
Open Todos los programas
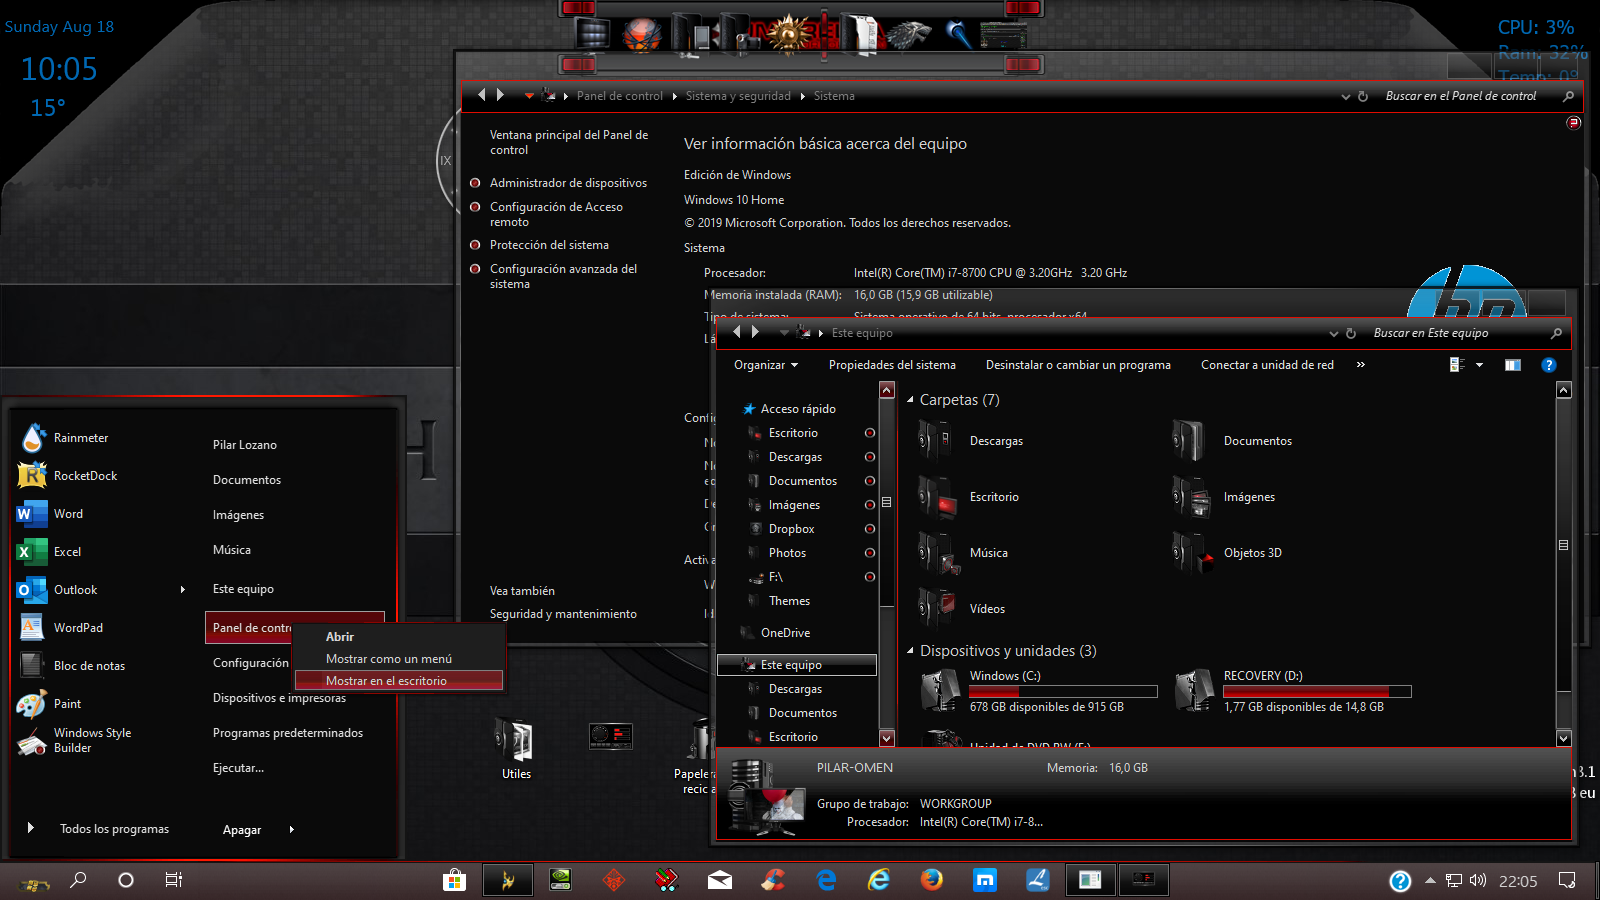(113, 828)
